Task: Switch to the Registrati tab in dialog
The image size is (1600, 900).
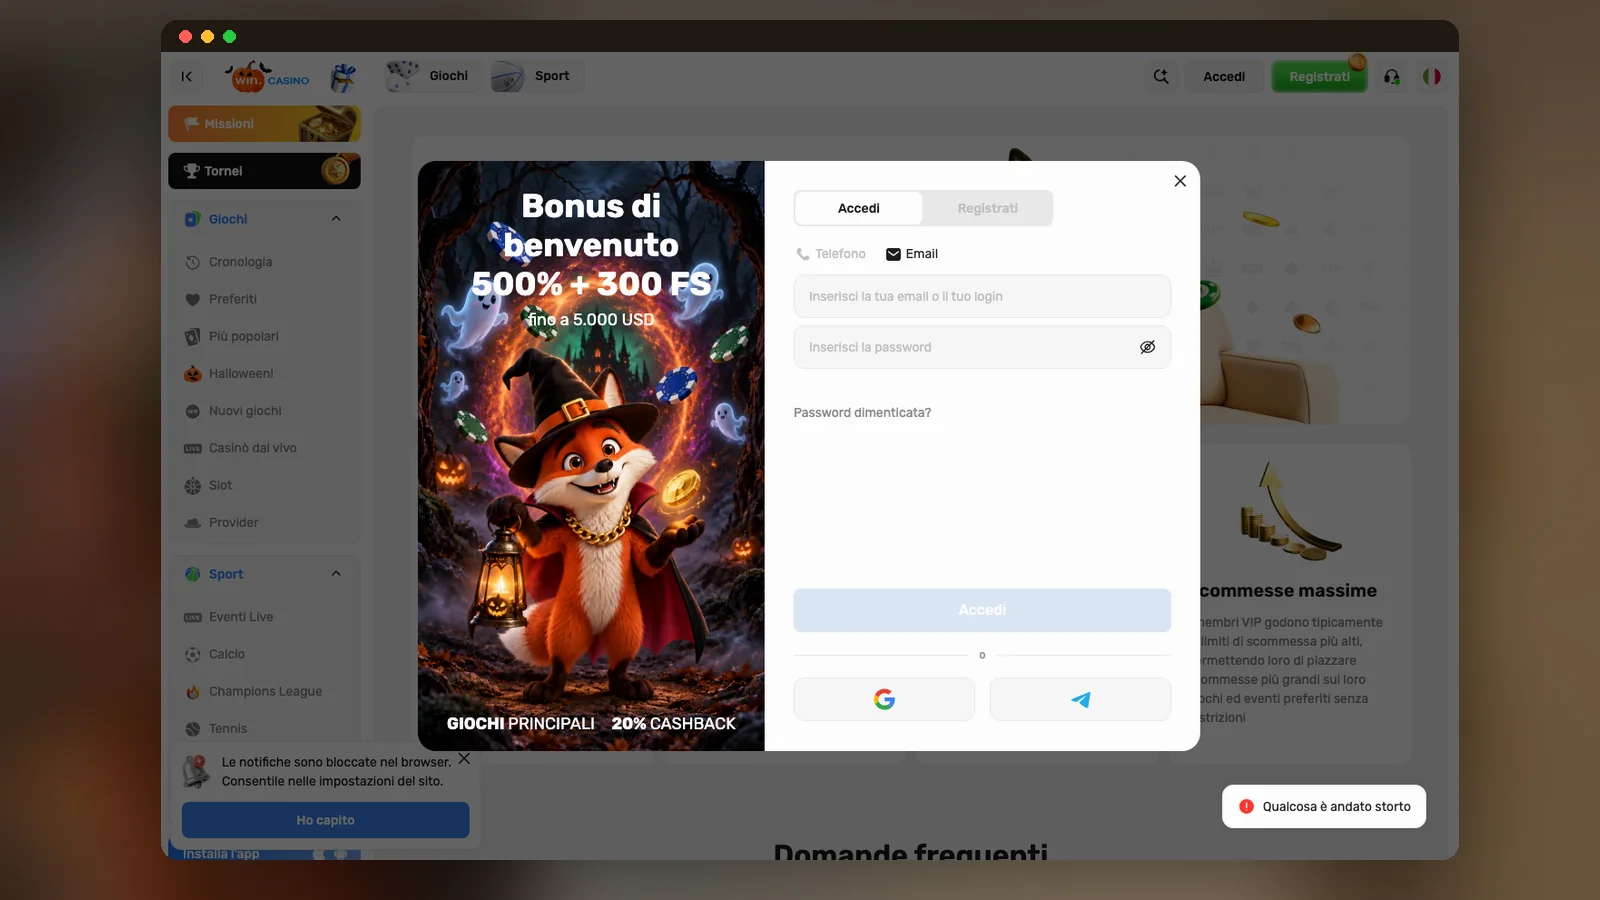Action: click(987, 208)
